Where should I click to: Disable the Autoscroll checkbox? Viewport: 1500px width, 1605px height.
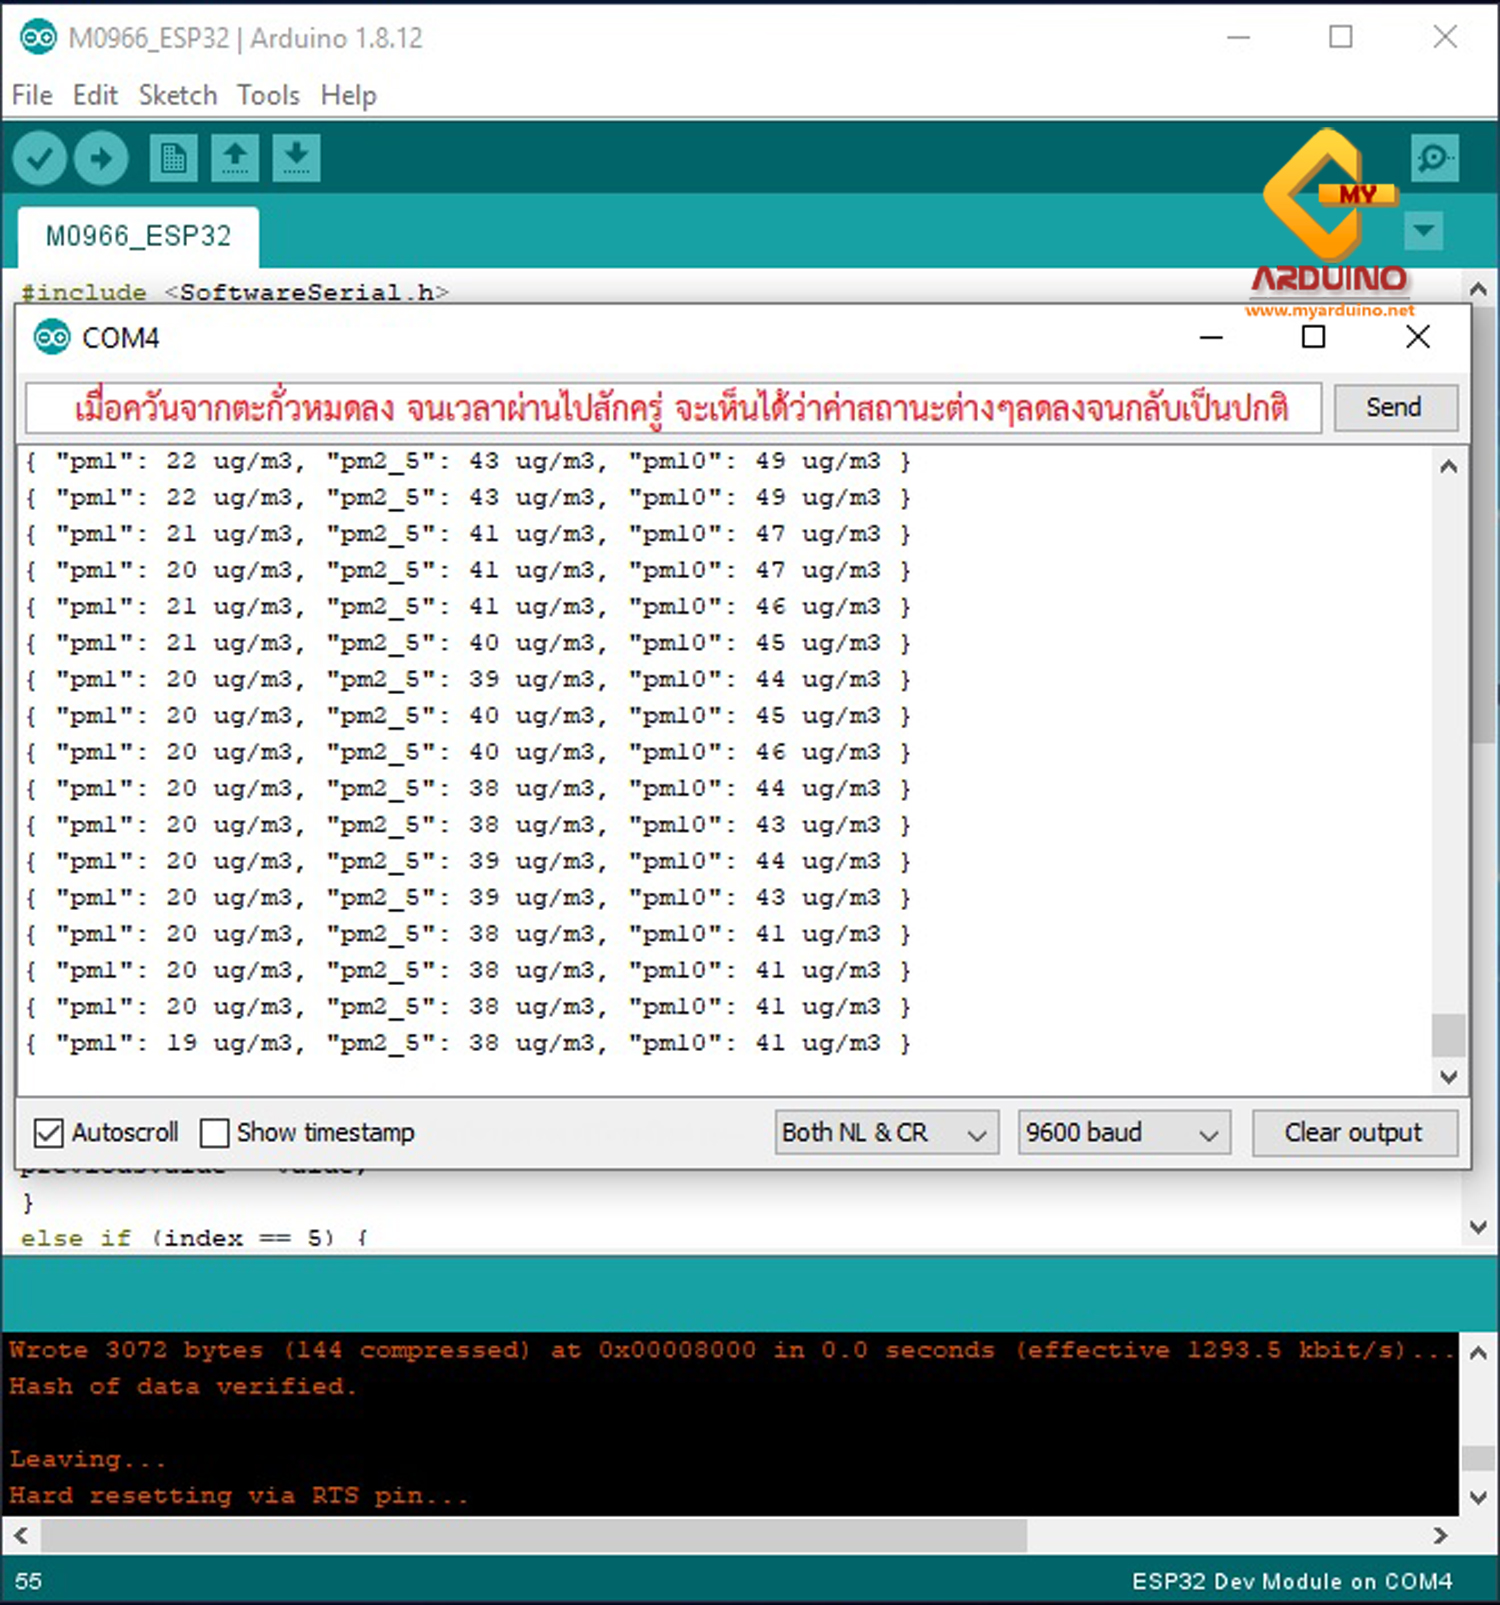coord(48,1133)
